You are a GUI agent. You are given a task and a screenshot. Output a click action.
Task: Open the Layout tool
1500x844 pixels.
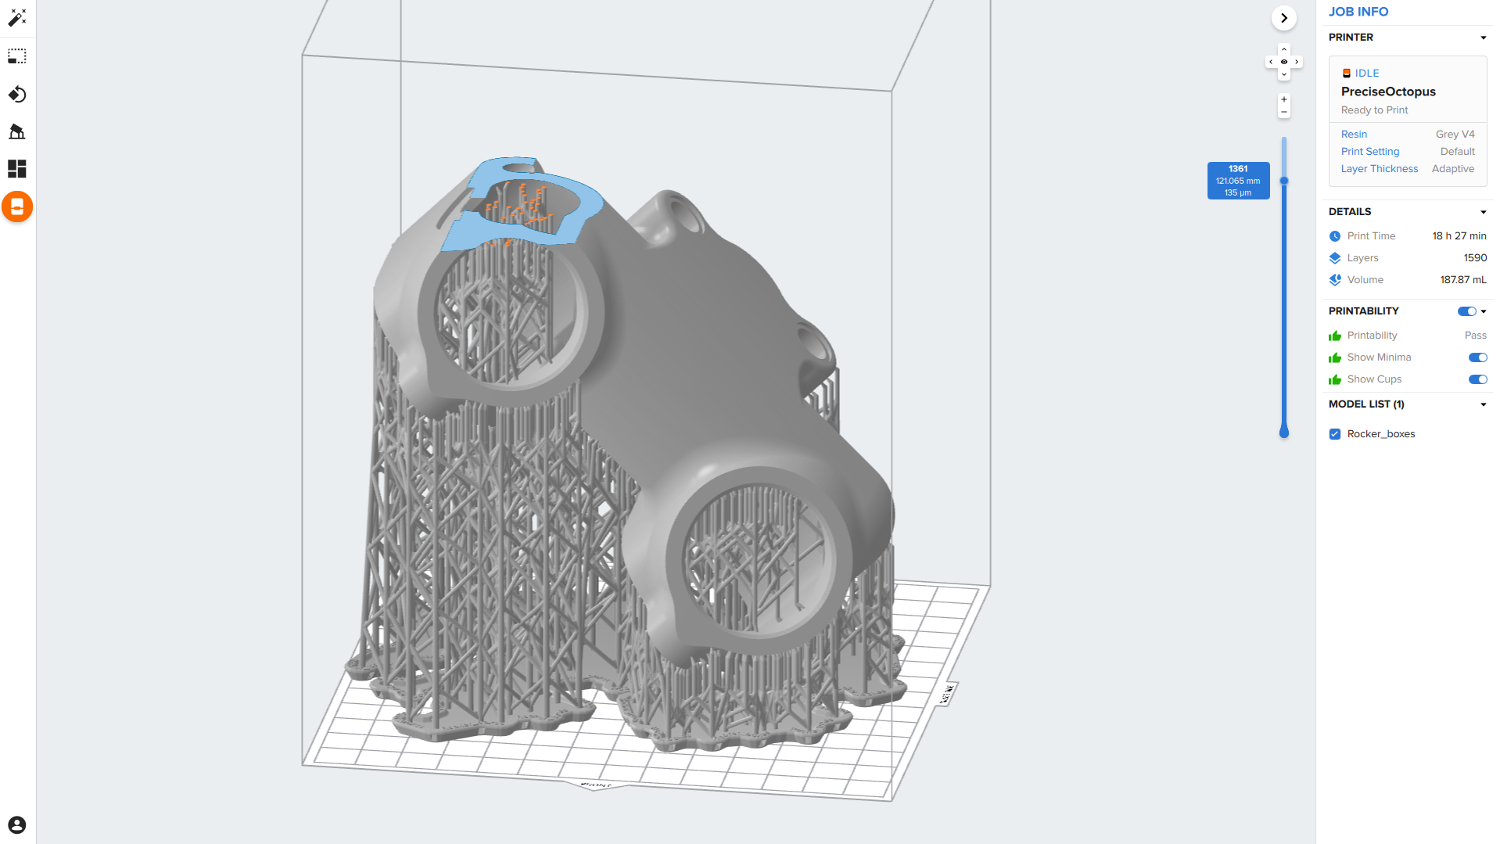point(17,169)
